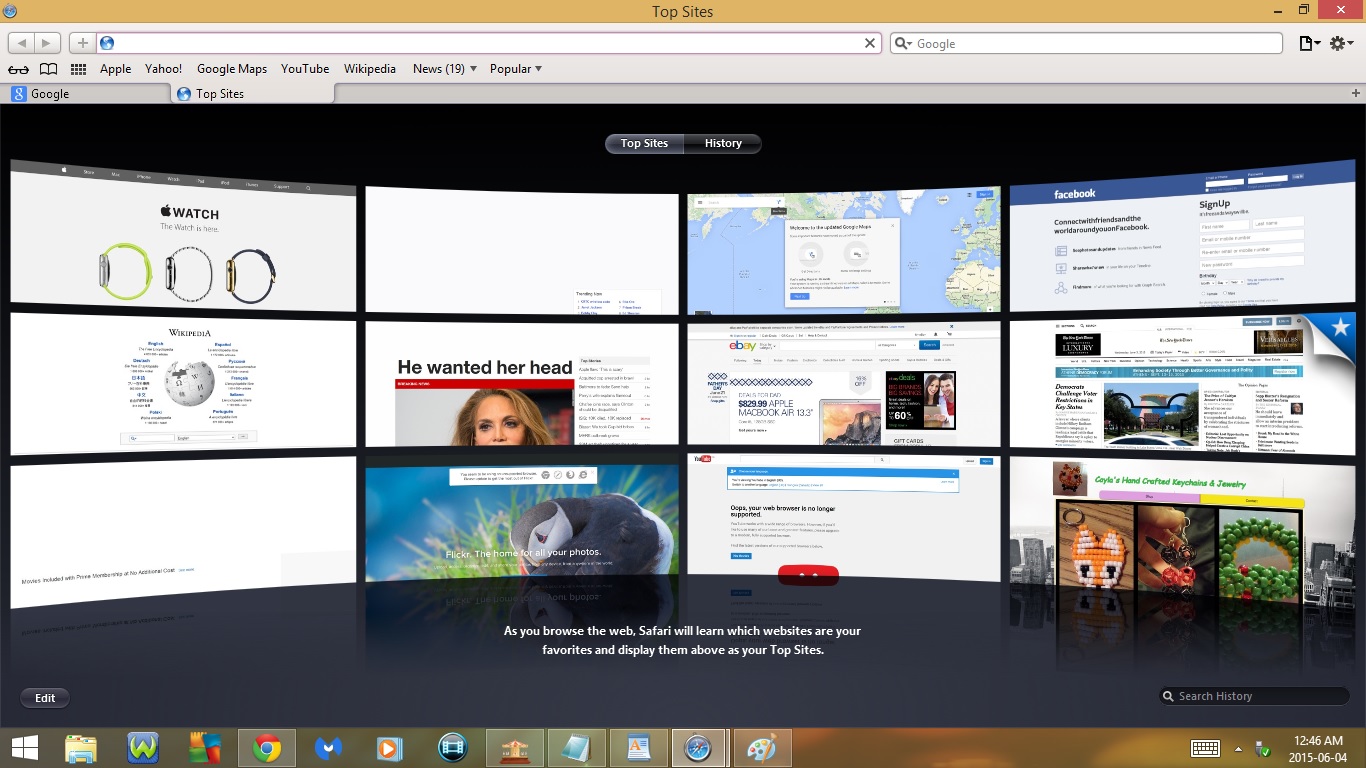Open the library building taskbar icon

[x=515, y=748]
